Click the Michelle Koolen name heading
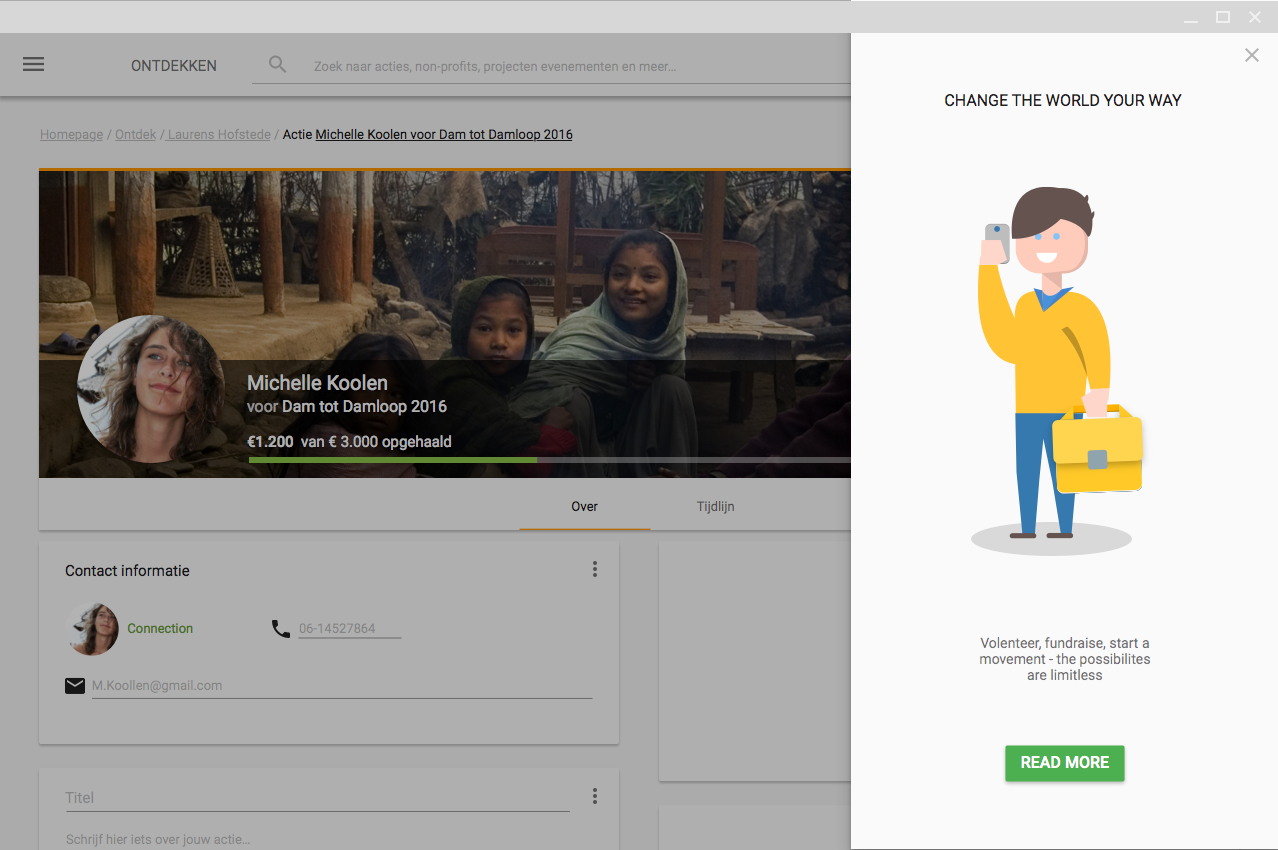 click(x=317, y=383)
